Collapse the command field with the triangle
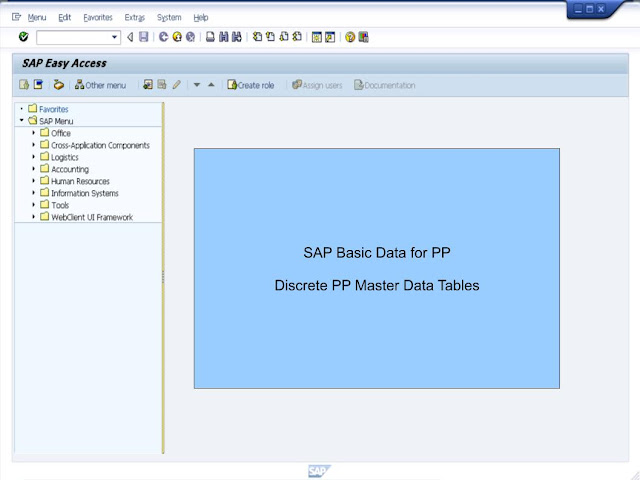Image resolution: width=640 pixels, height=480 pixels. pyautogui.click(x=130, y=37)
